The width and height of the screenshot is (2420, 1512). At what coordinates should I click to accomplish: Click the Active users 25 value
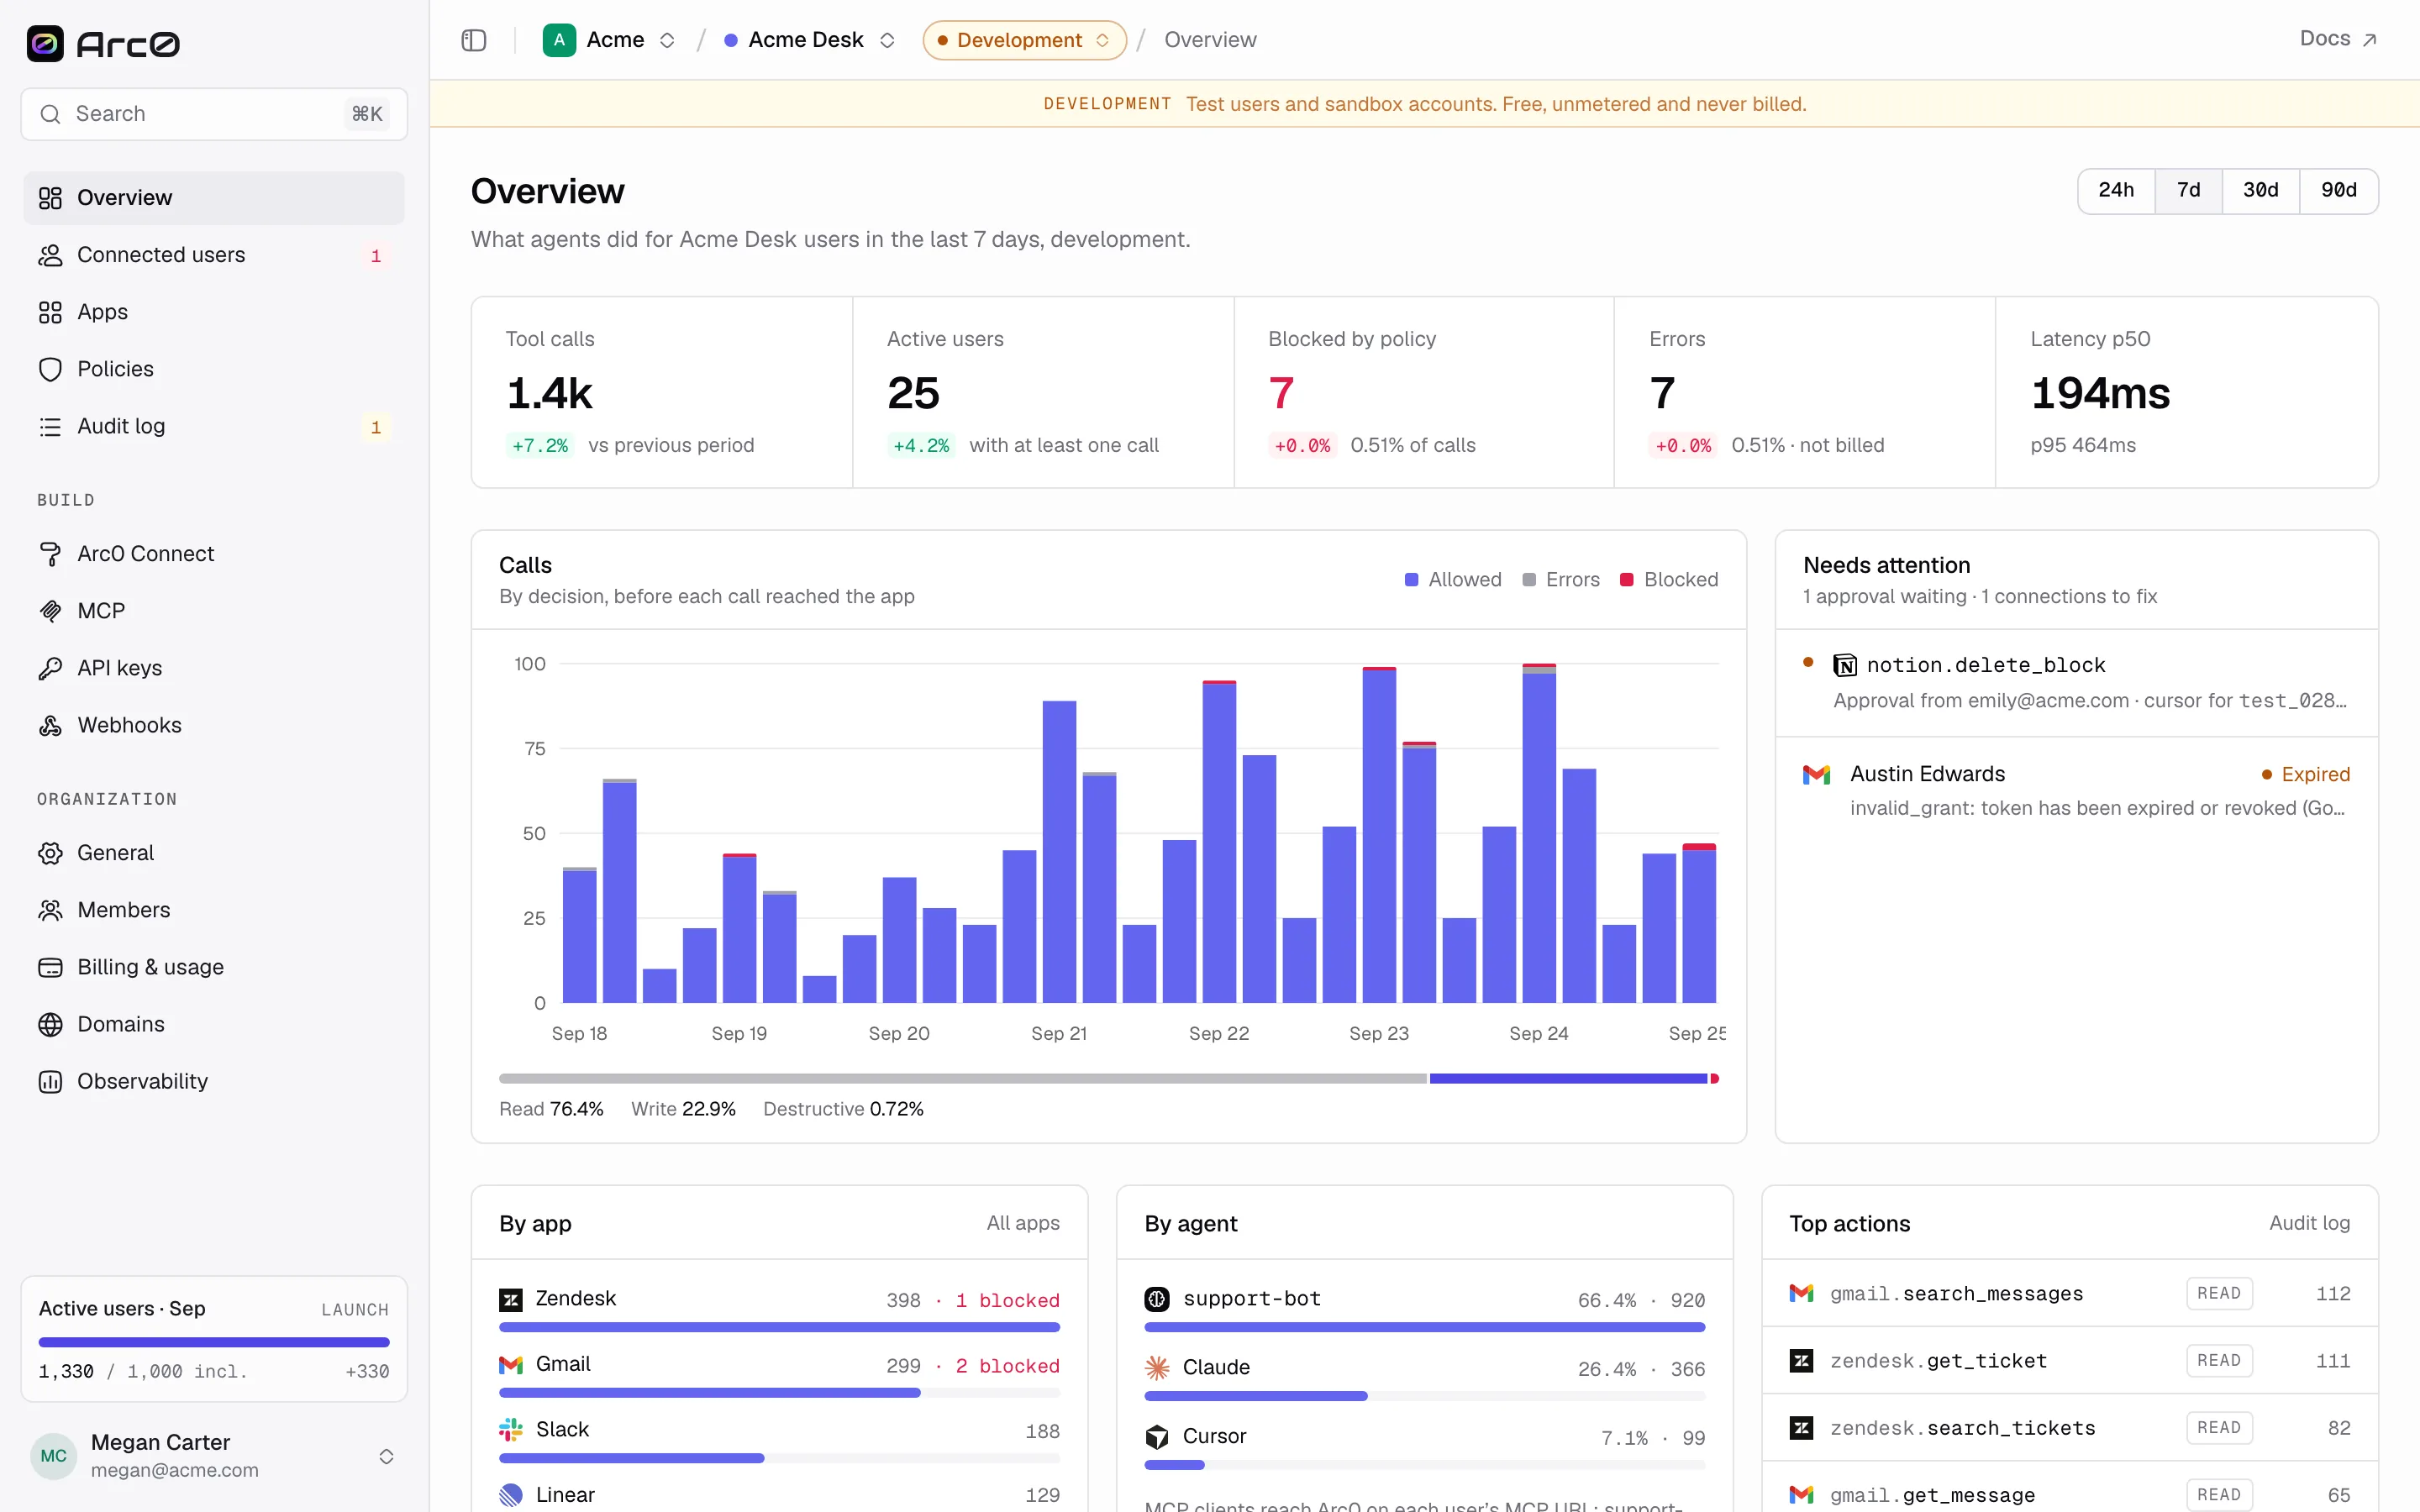(913, 393)
